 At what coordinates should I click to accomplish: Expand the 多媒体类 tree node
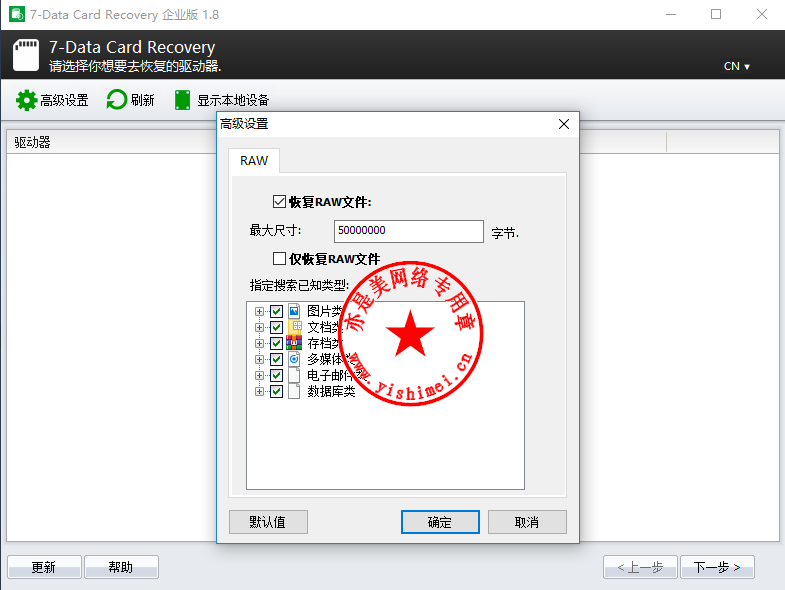coord(259,360)
